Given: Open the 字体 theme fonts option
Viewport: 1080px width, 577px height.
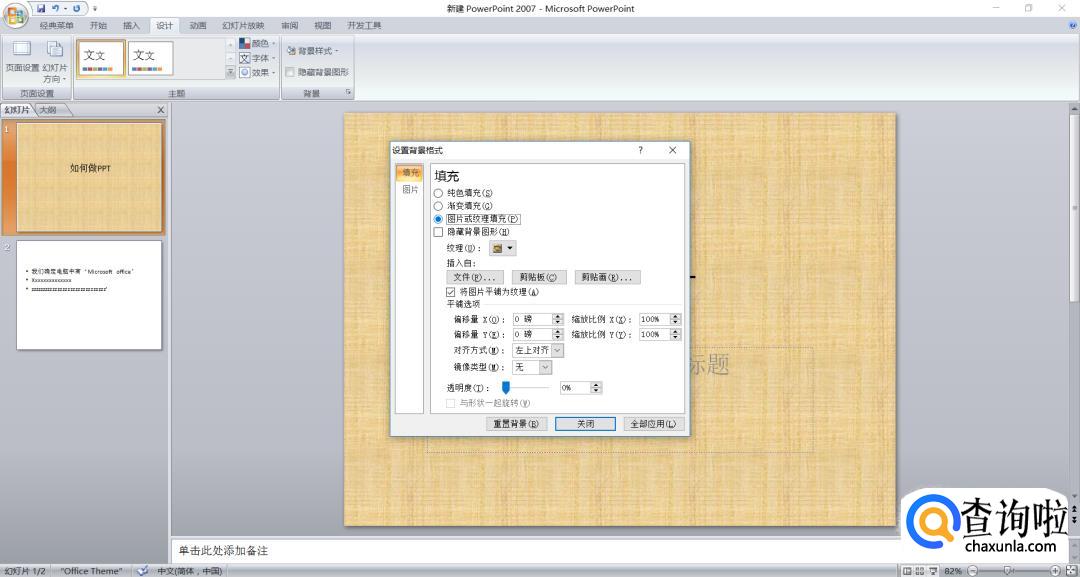Looking at the screenshot, I should click(257, 58).
